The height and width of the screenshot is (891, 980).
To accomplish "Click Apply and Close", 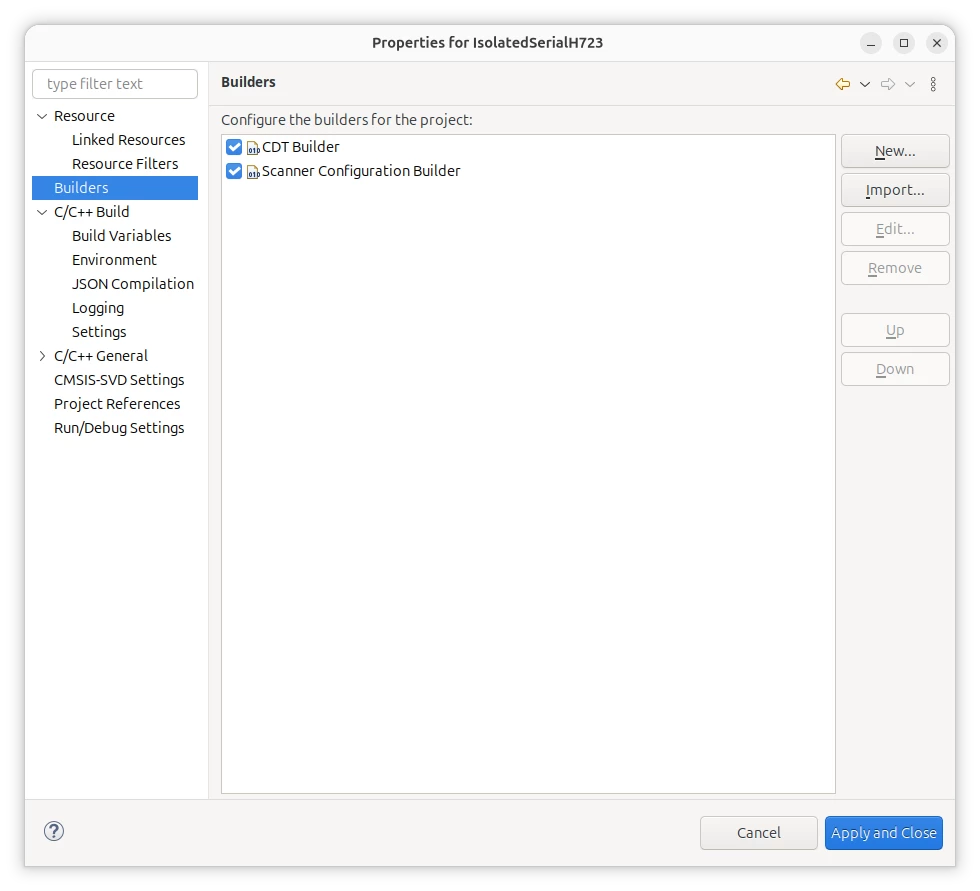I will [884, 833].
